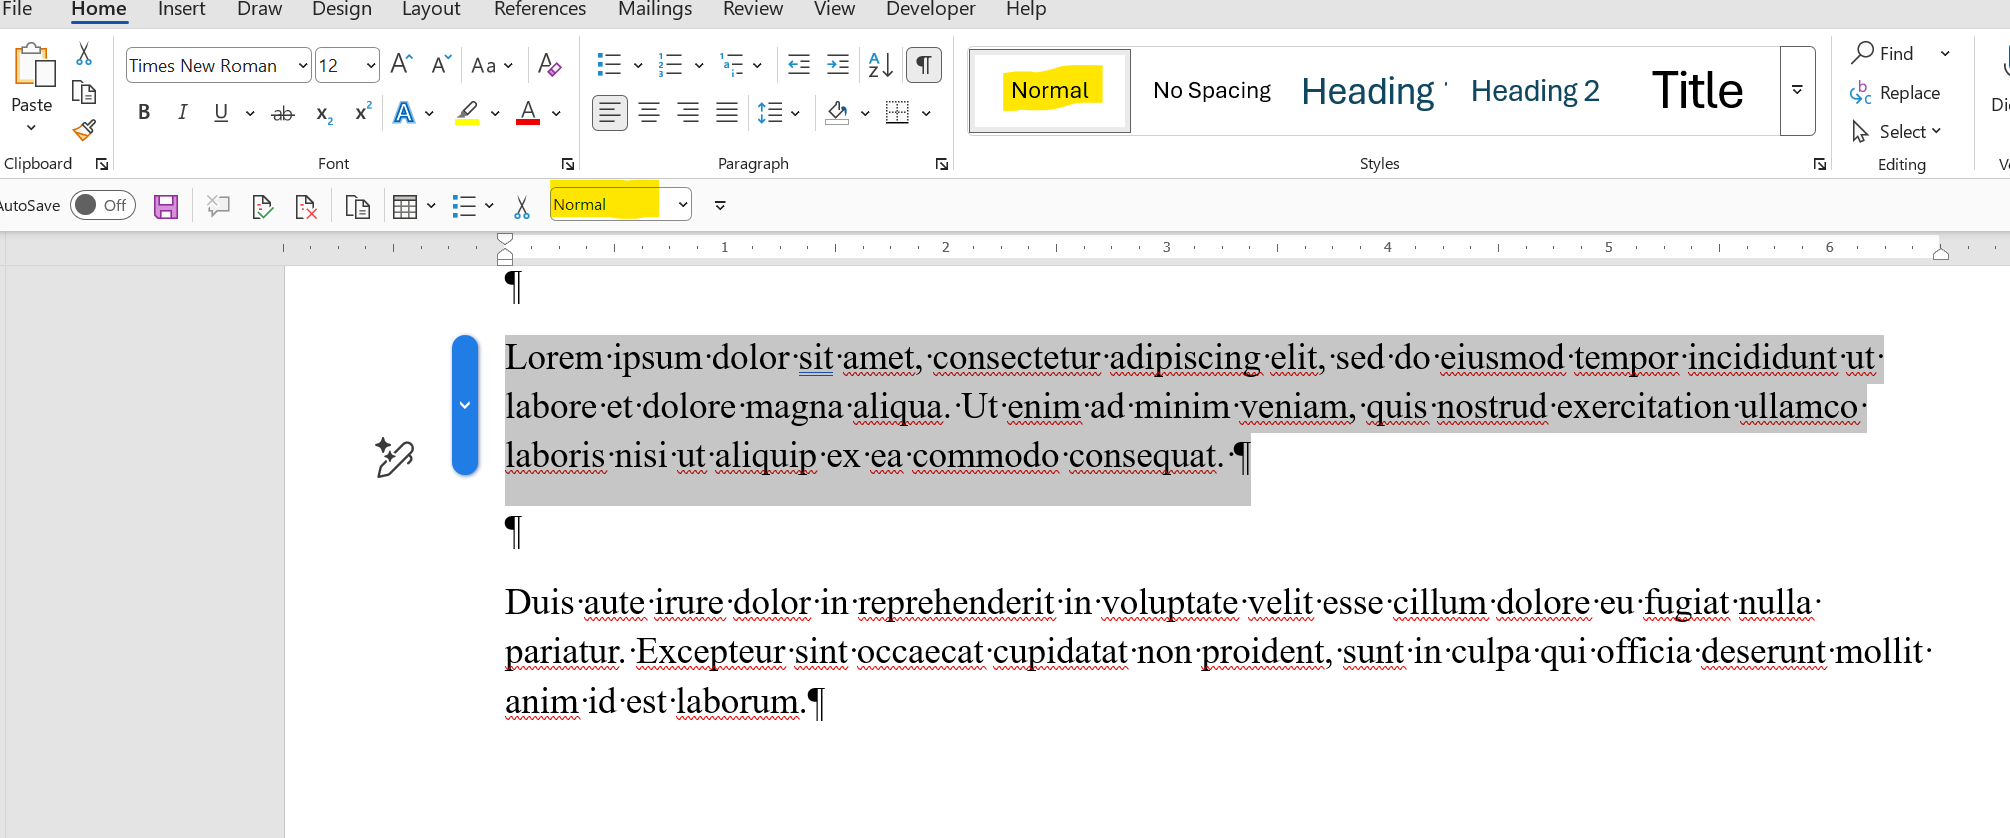
Task: Toggle Bold formatting
Action: point(144,113)
